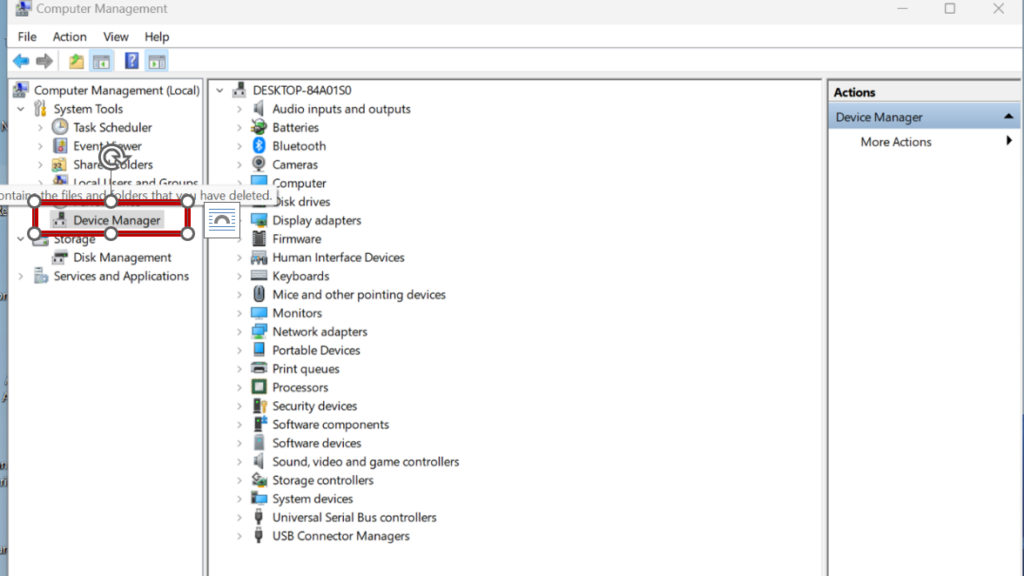Click the blue Help question mark icon
The image size is (1024, 576).
(x=131, y=62)
